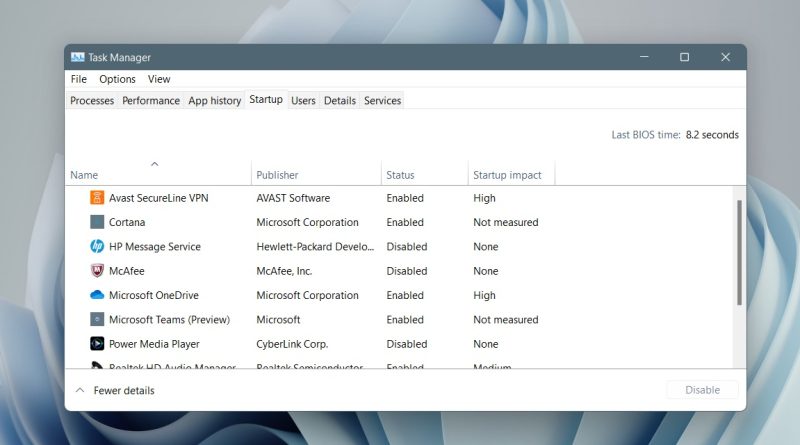800x445 pixels.
Task: Maximize the Task Manager window
Action: (685, 57)
